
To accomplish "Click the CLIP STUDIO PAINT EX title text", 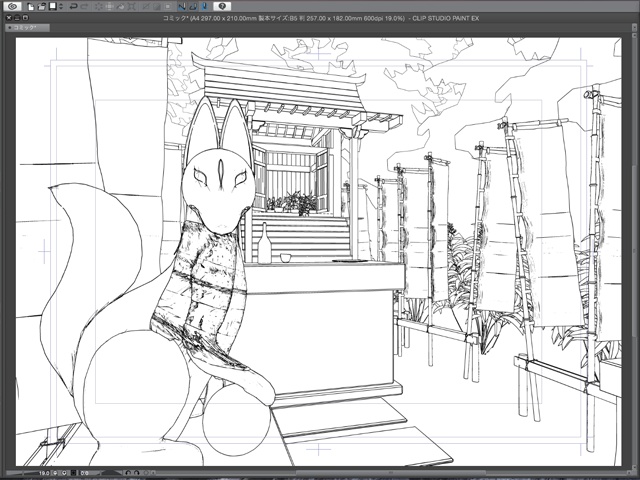I will 446,18.
